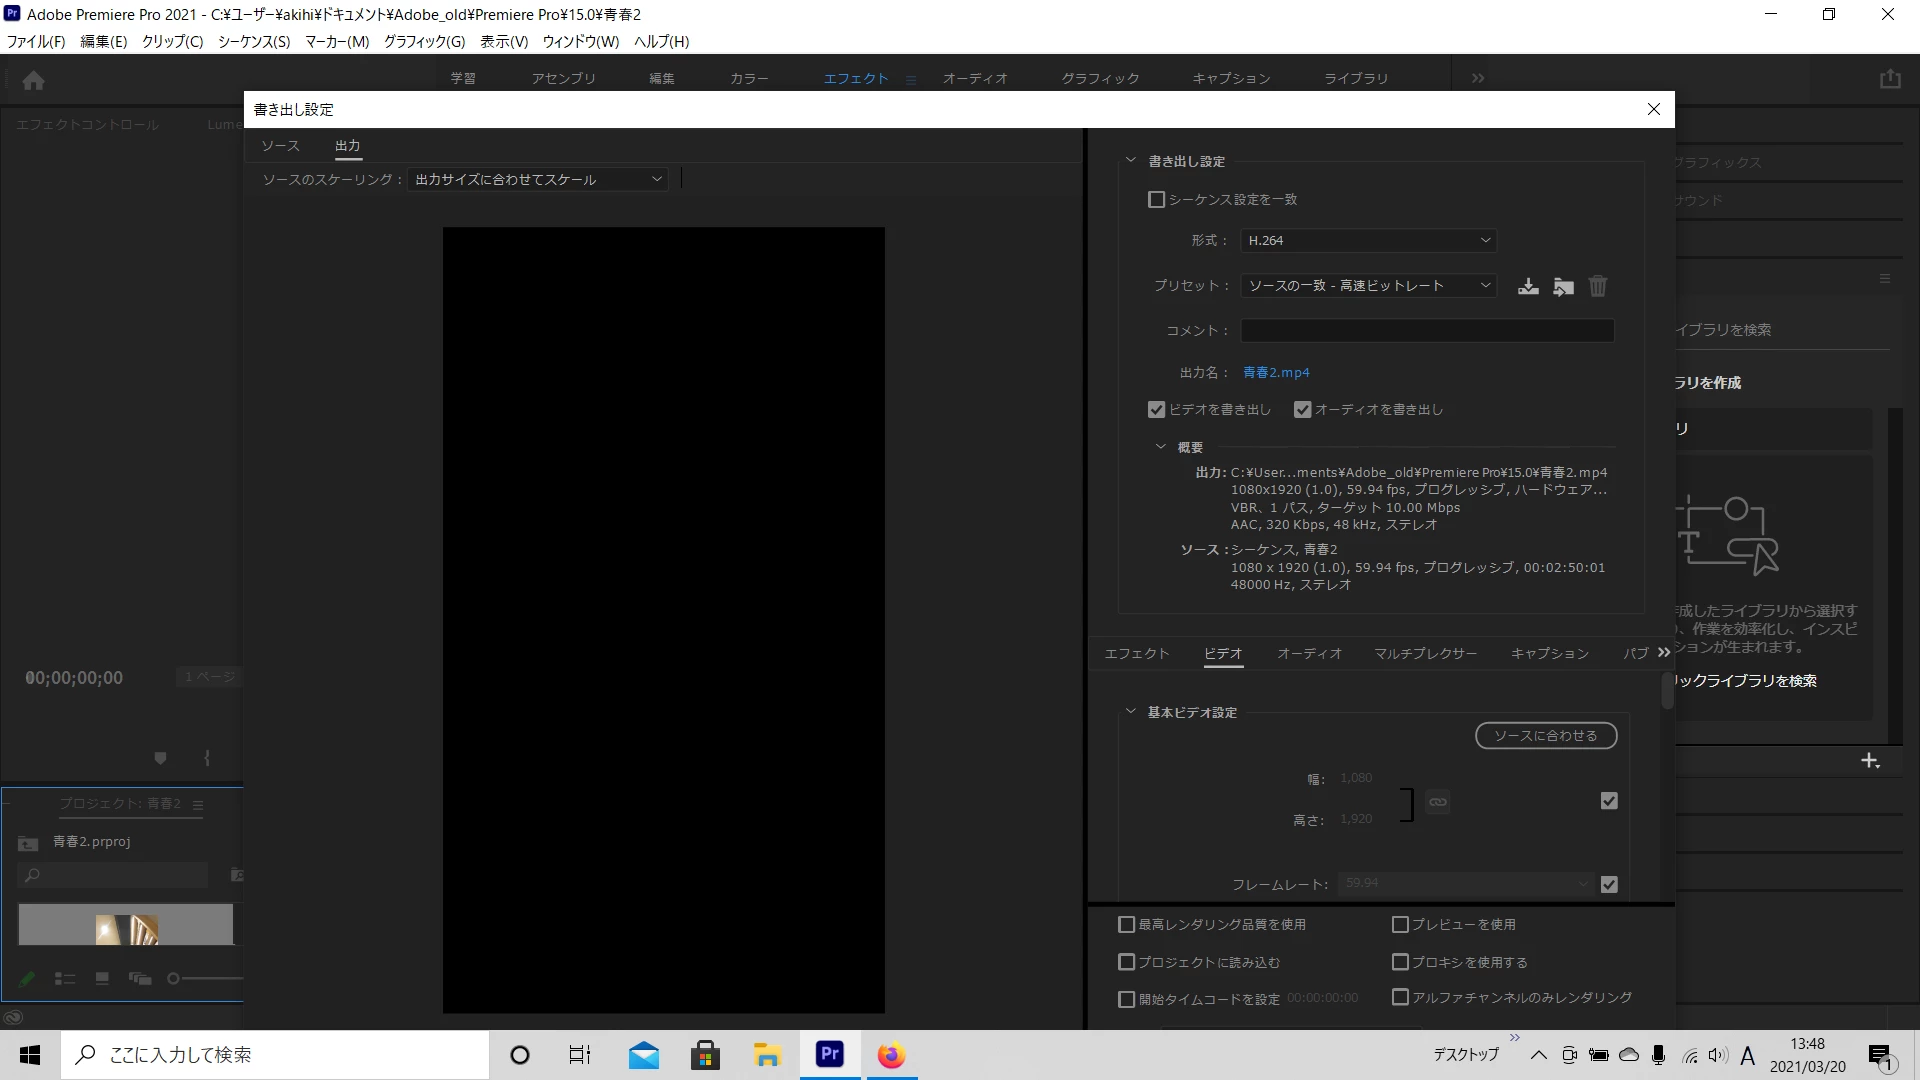1920x1080 pixels.
Task: Enable use maximum render quality checkbox
Action: click(1126, 924)
